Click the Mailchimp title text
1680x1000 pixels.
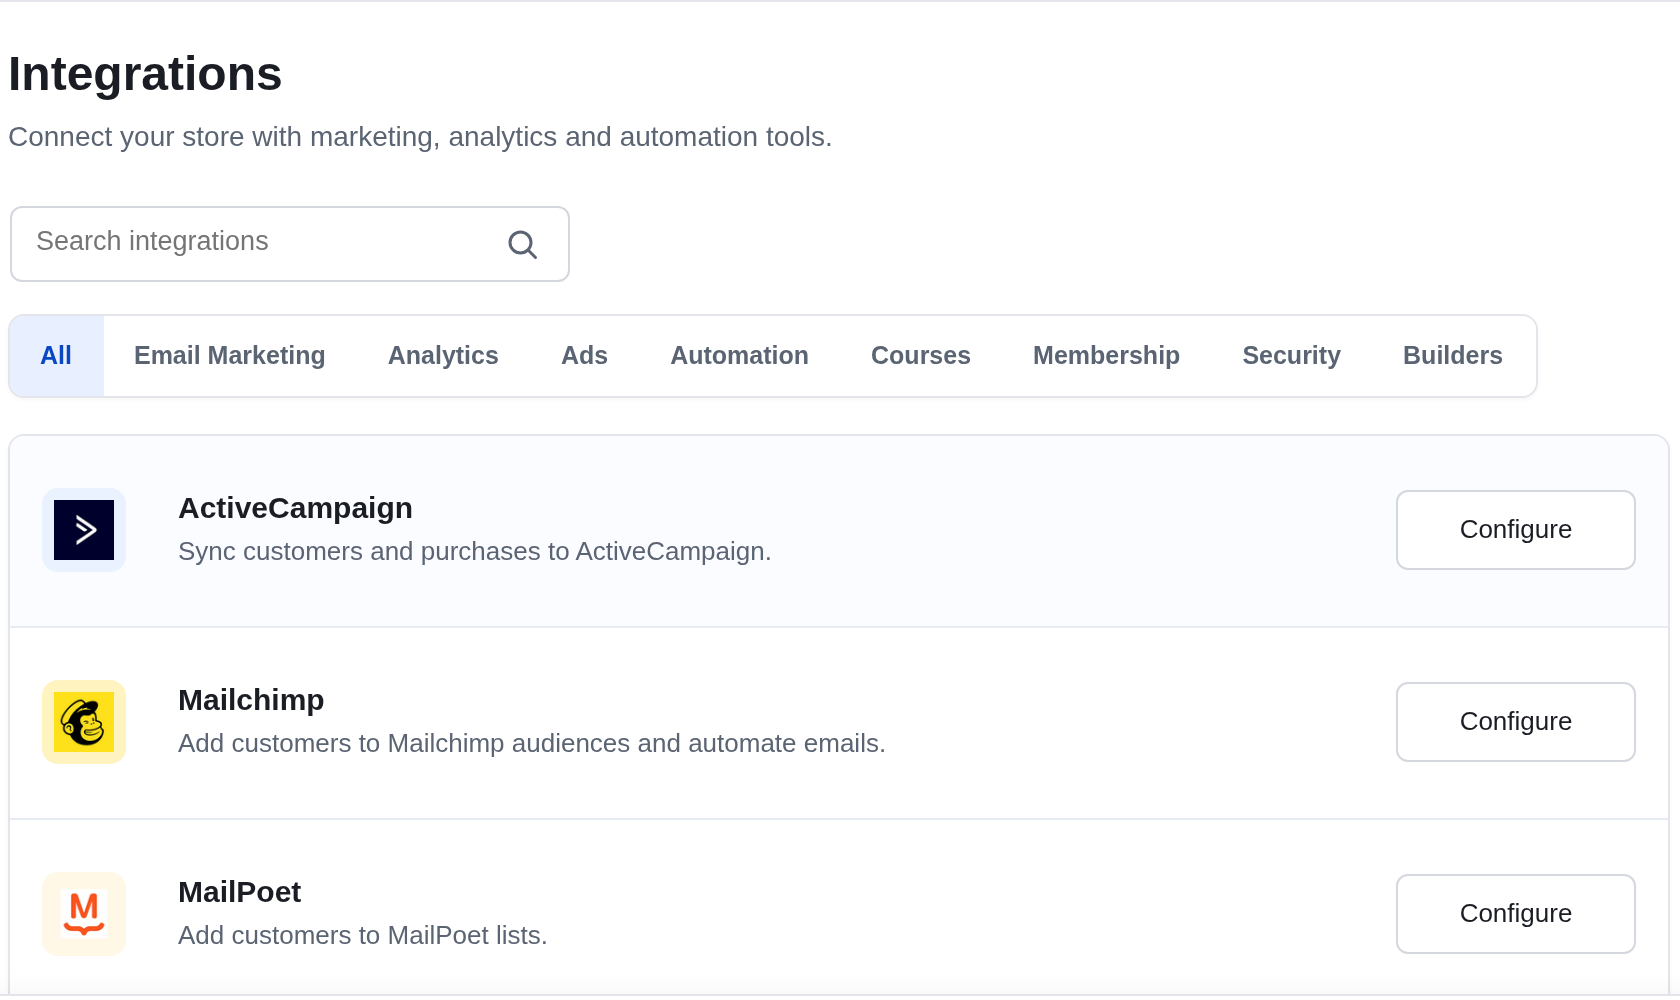coord(251,700)
